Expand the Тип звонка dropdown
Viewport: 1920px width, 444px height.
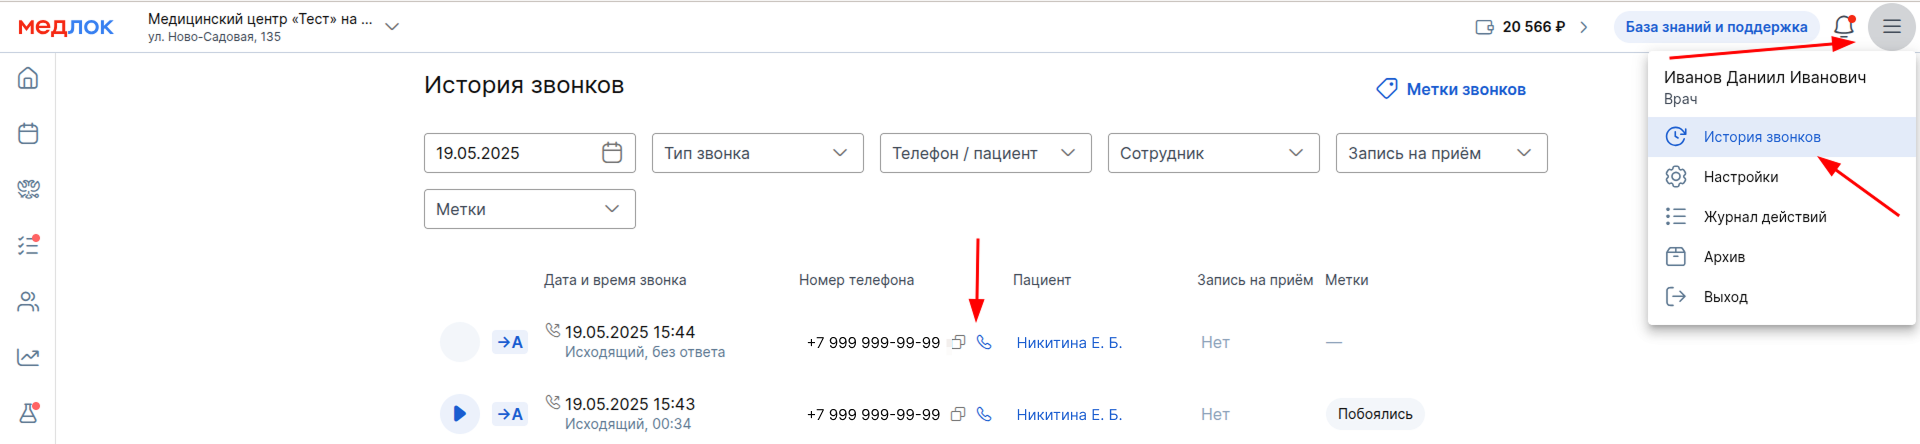click(x=758, y=153)
